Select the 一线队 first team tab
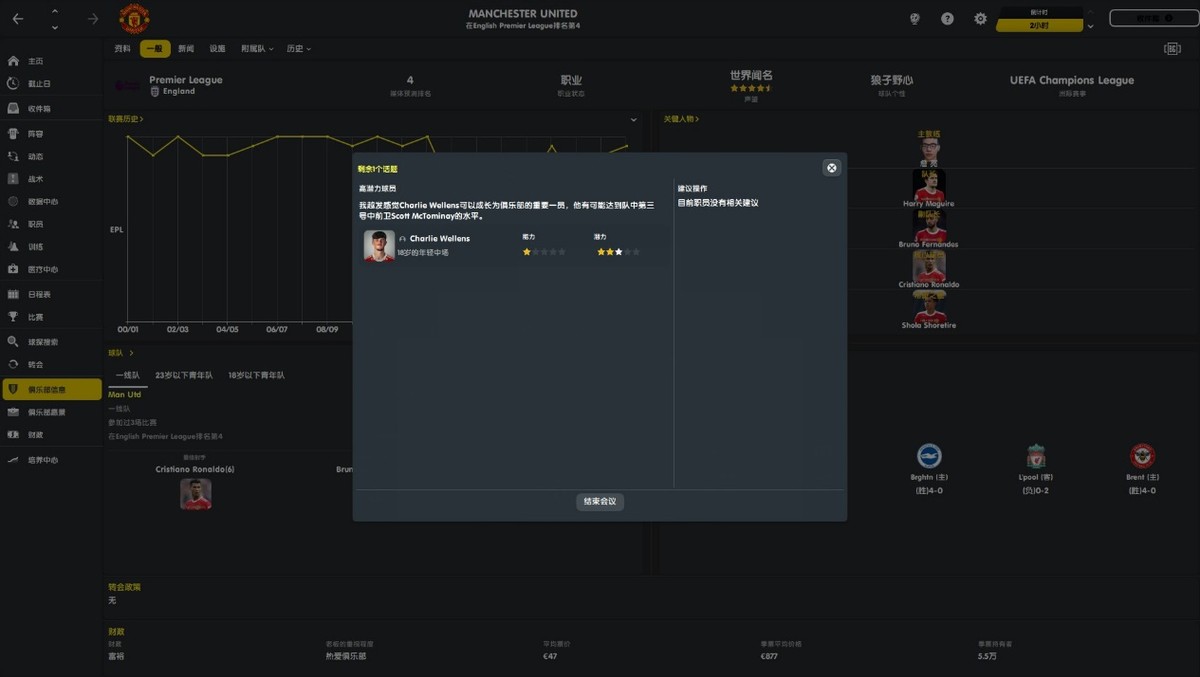The width and height of the screenshot is (1200, 677). point(127,375)
